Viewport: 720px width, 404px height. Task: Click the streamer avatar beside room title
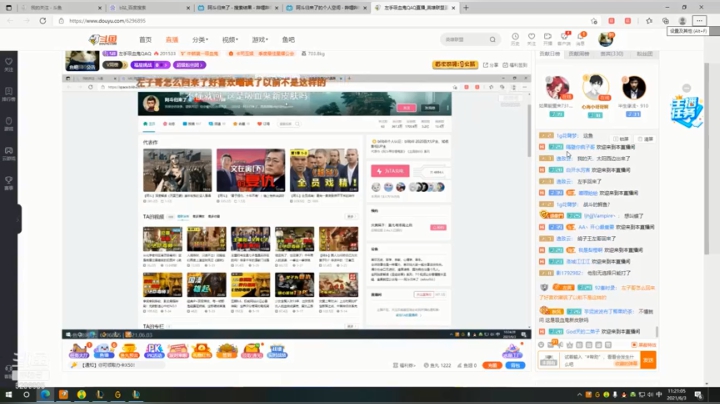point(82,61)
